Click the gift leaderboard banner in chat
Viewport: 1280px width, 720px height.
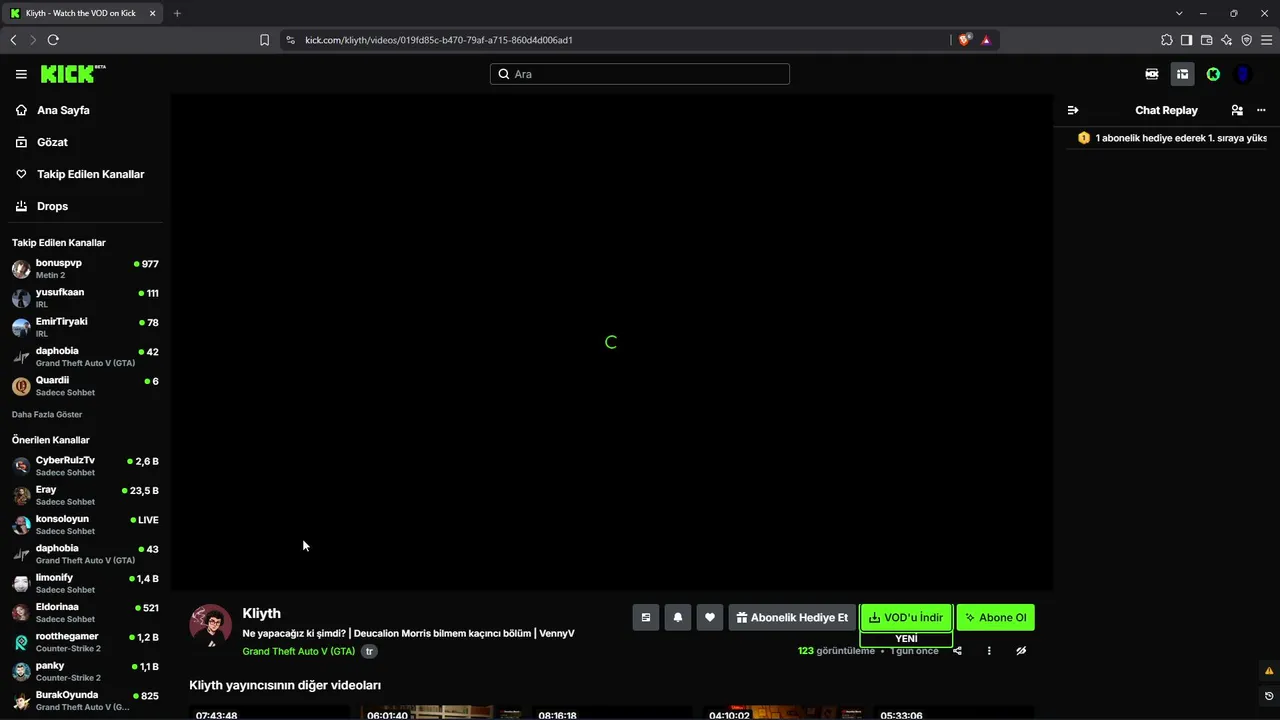[x=1172, y=138]
